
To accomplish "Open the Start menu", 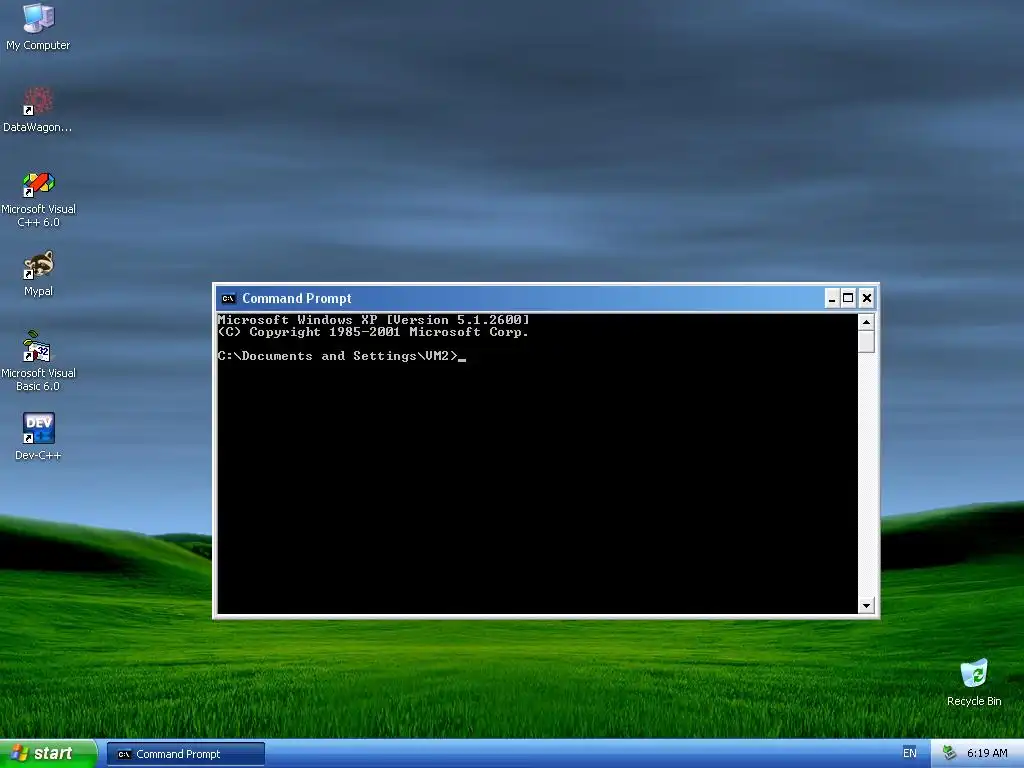I will coord(48,754).
